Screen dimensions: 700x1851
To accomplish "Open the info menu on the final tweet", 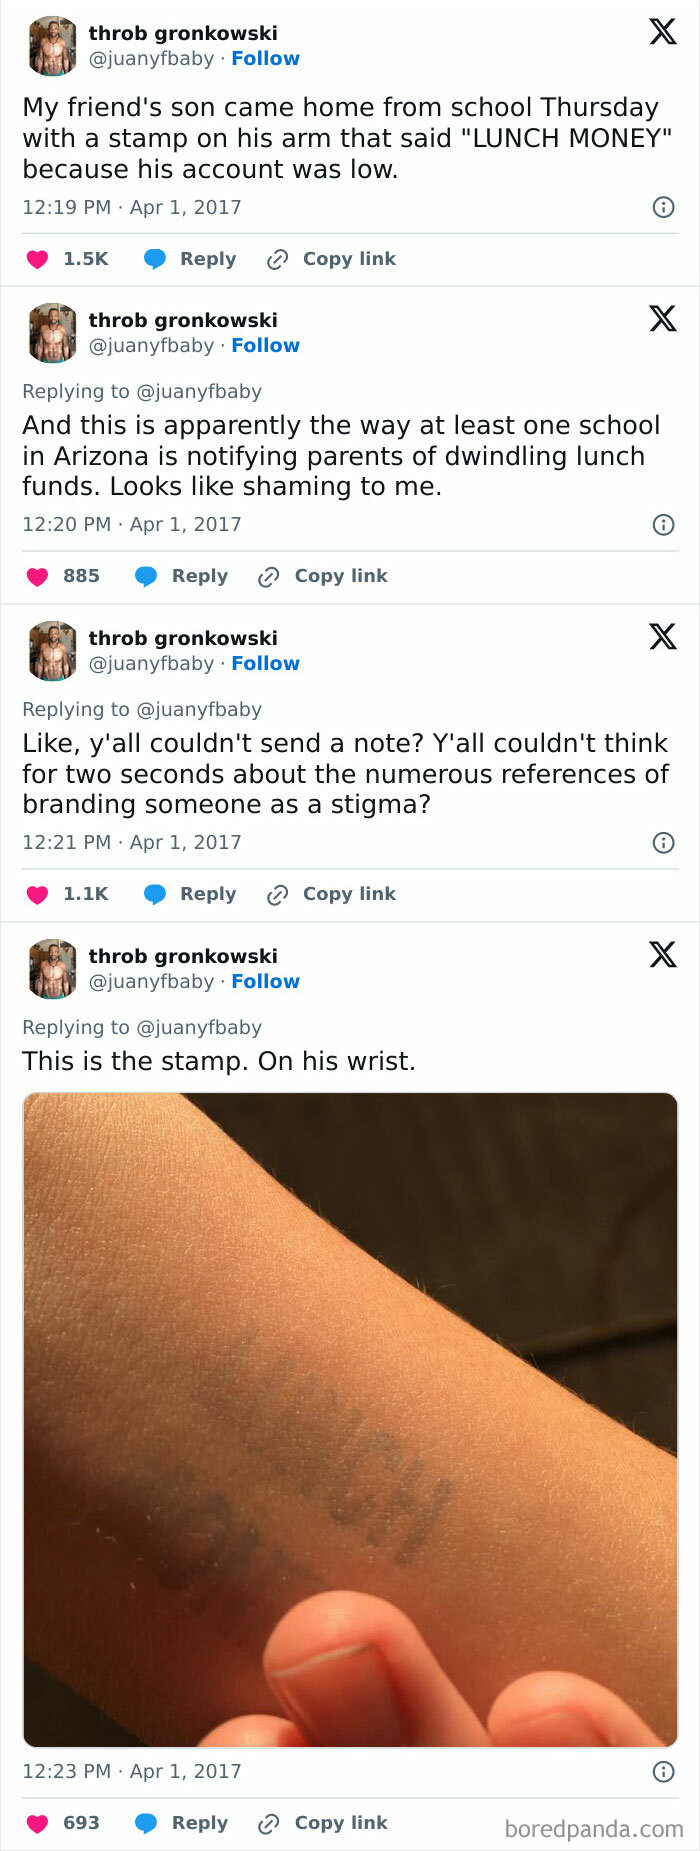I will (x=664, y=1770).
